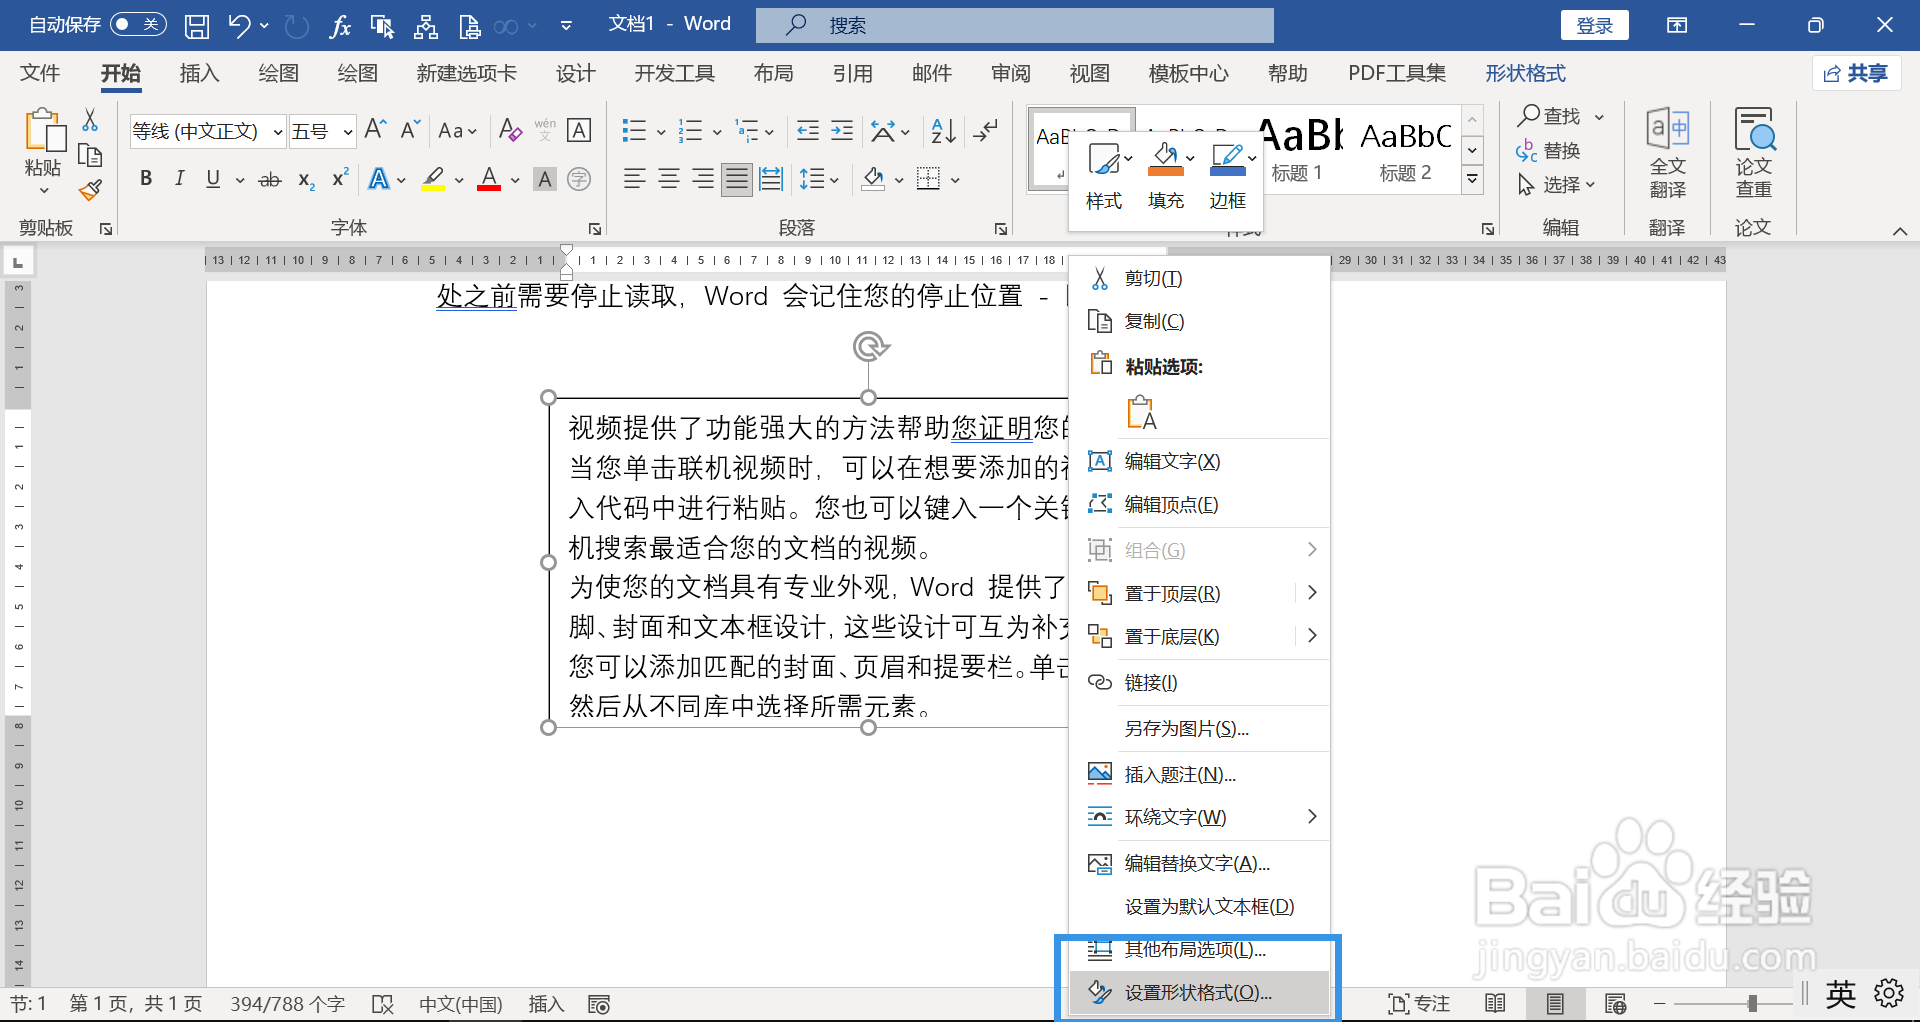Apply Superscript formatting
The height and width of the screenshot is (1022, 1920).
[340, 178]
